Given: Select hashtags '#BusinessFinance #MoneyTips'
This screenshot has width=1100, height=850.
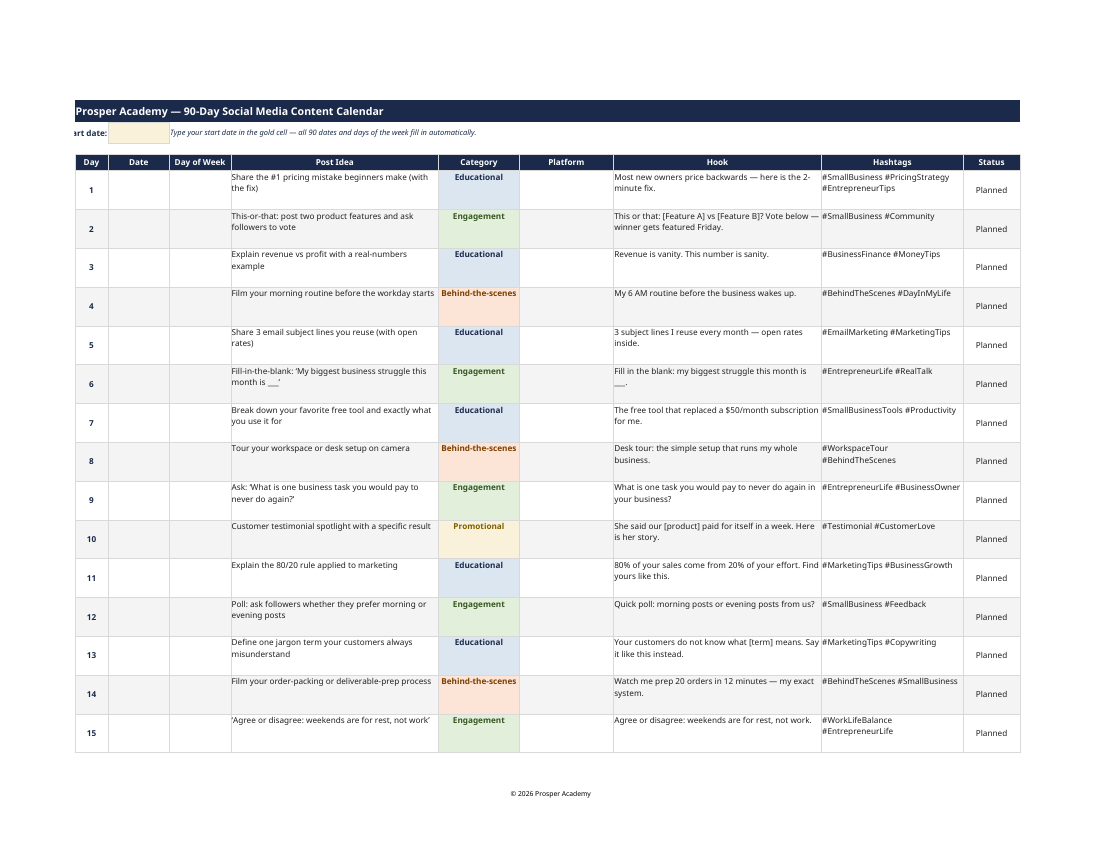Looking at the screenshot, I should pyautogui.click(x=881, y=255).
